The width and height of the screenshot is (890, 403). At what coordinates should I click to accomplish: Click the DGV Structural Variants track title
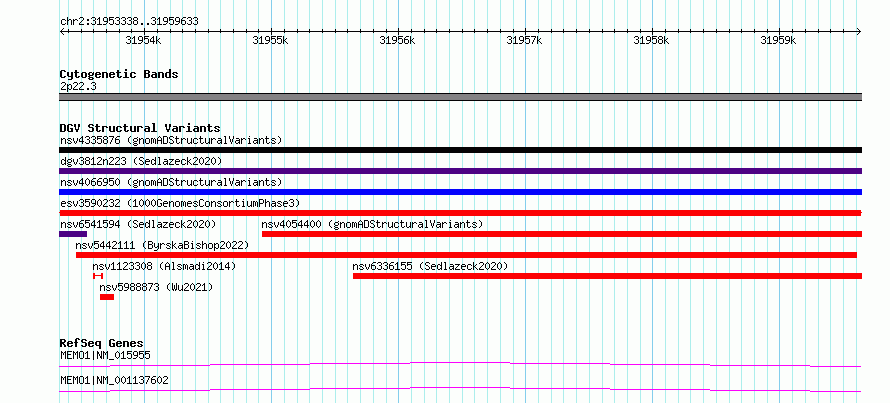[140, 128]
